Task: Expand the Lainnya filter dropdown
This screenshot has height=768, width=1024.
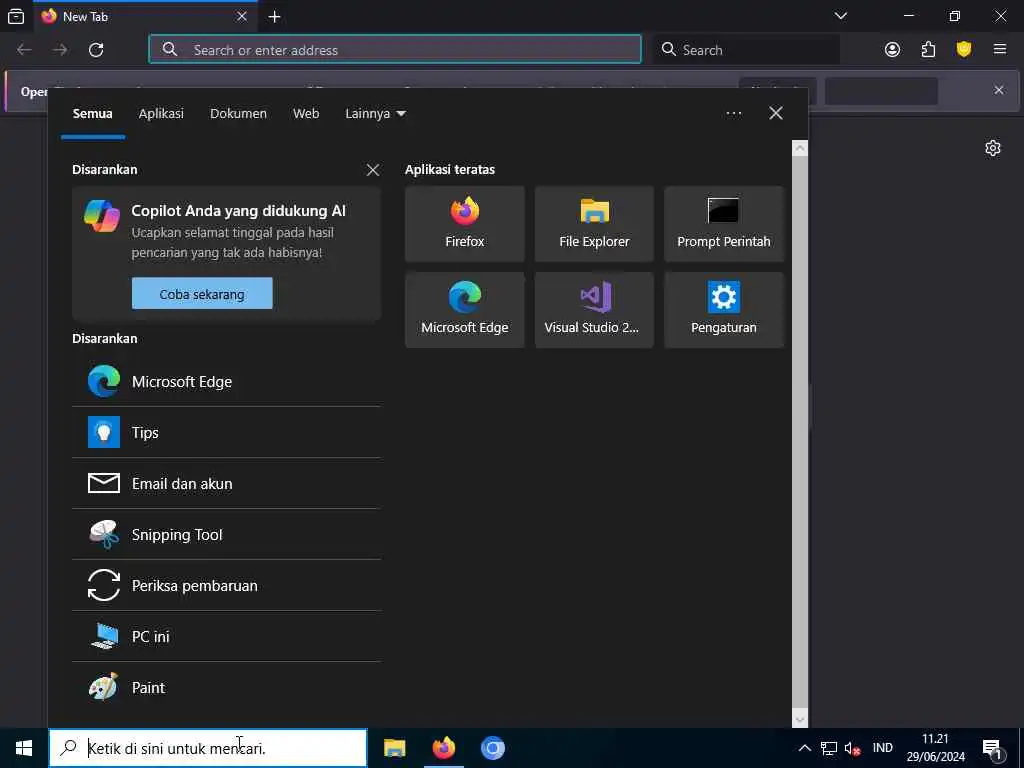Action: click(x=376, y=114)
